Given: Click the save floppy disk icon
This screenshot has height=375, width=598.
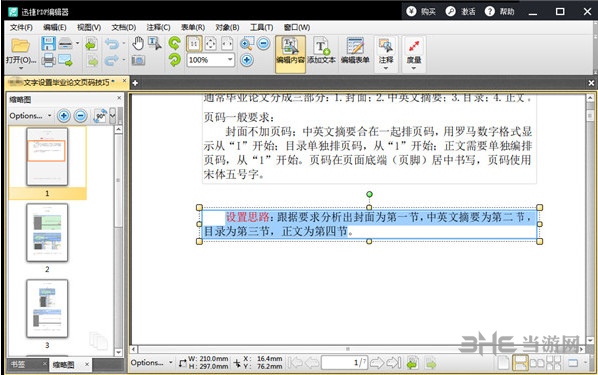Looking at the screenshot, I should 48,43.
